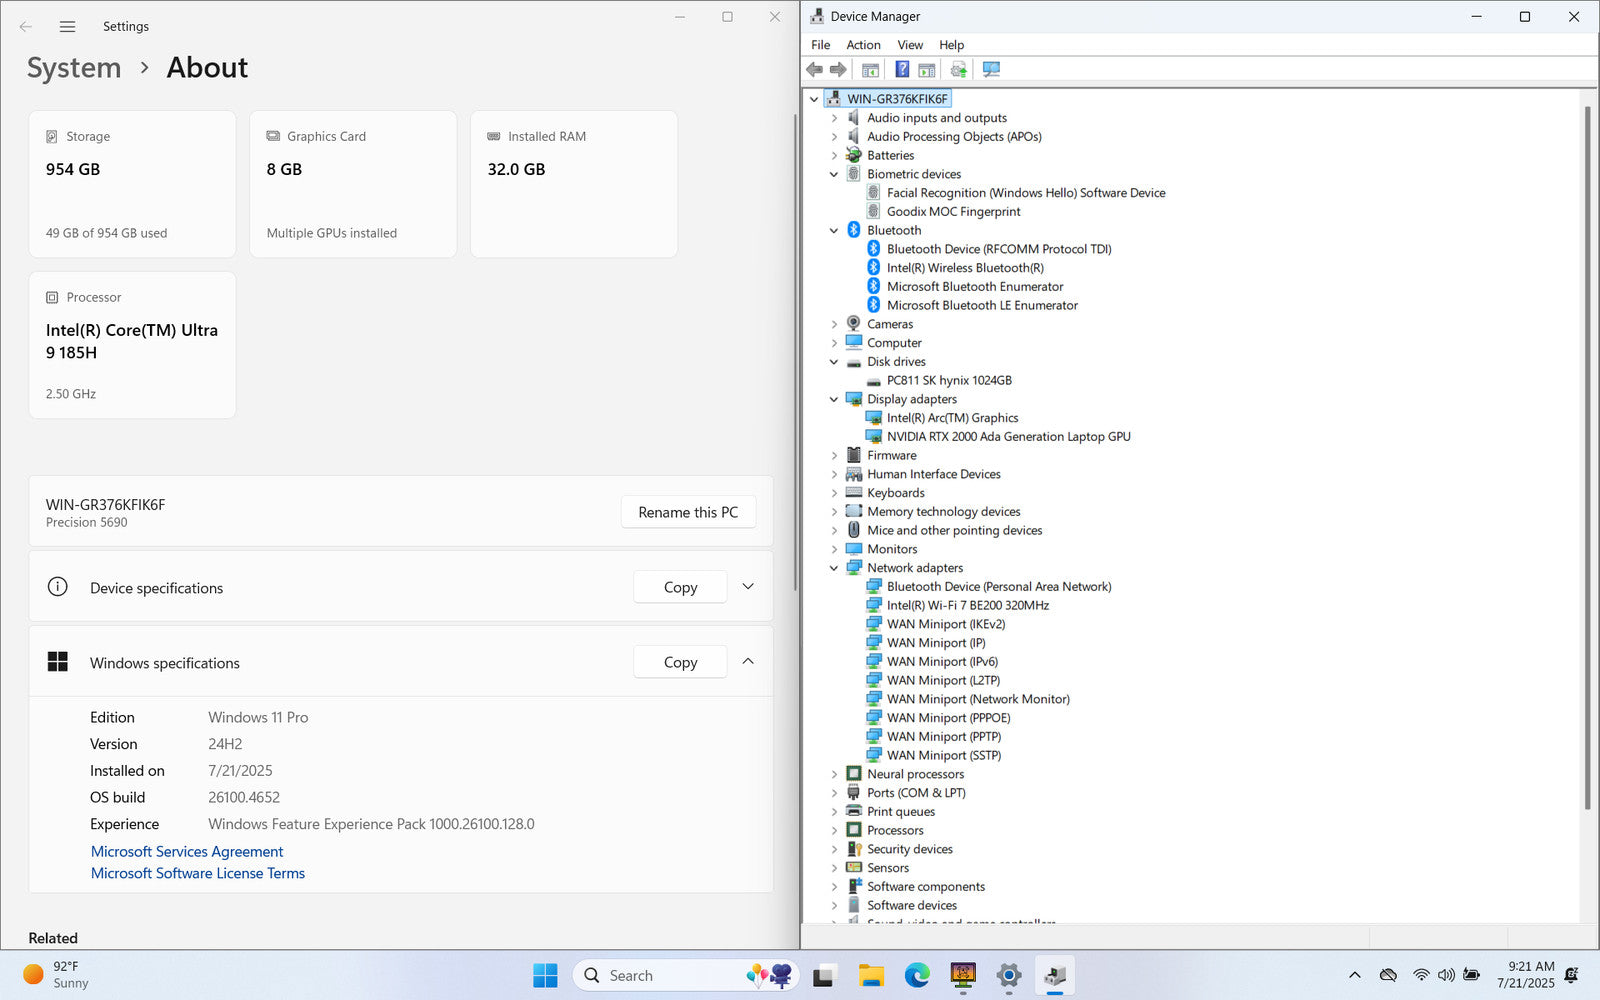Screen dimensions: 1600x1000
Task: Click the back arrow in Settings window
Action: 26,27
